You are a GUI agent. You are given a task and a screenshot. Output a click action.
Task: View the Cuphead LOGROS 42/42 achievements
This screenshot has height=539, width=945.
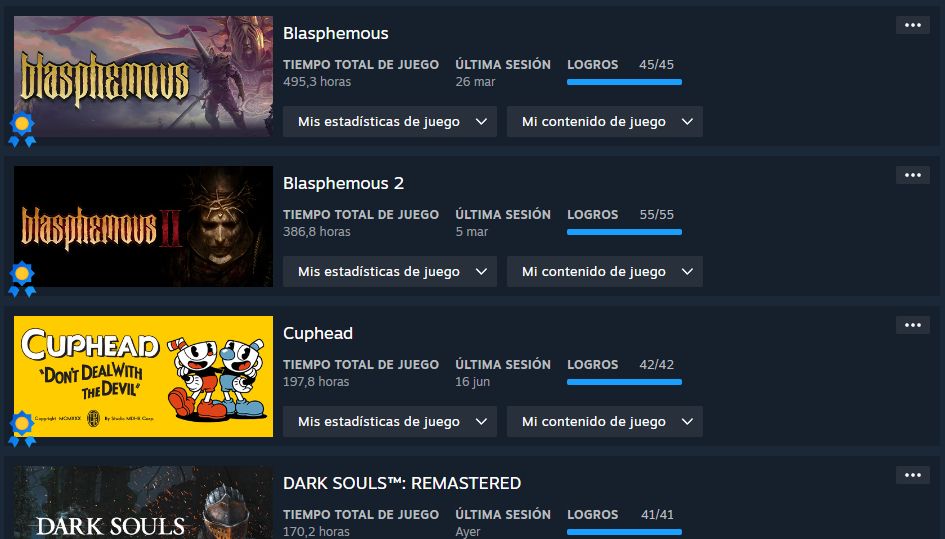click(621, 365)
